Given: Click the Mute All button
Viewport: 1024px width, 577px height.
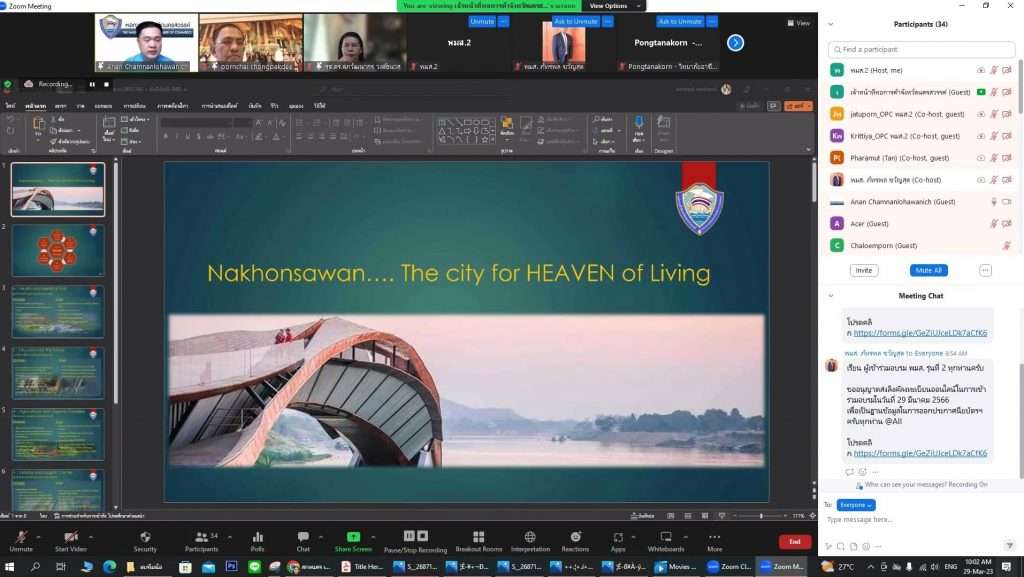Looking at the screenshot, I should (x=929, y=270).
